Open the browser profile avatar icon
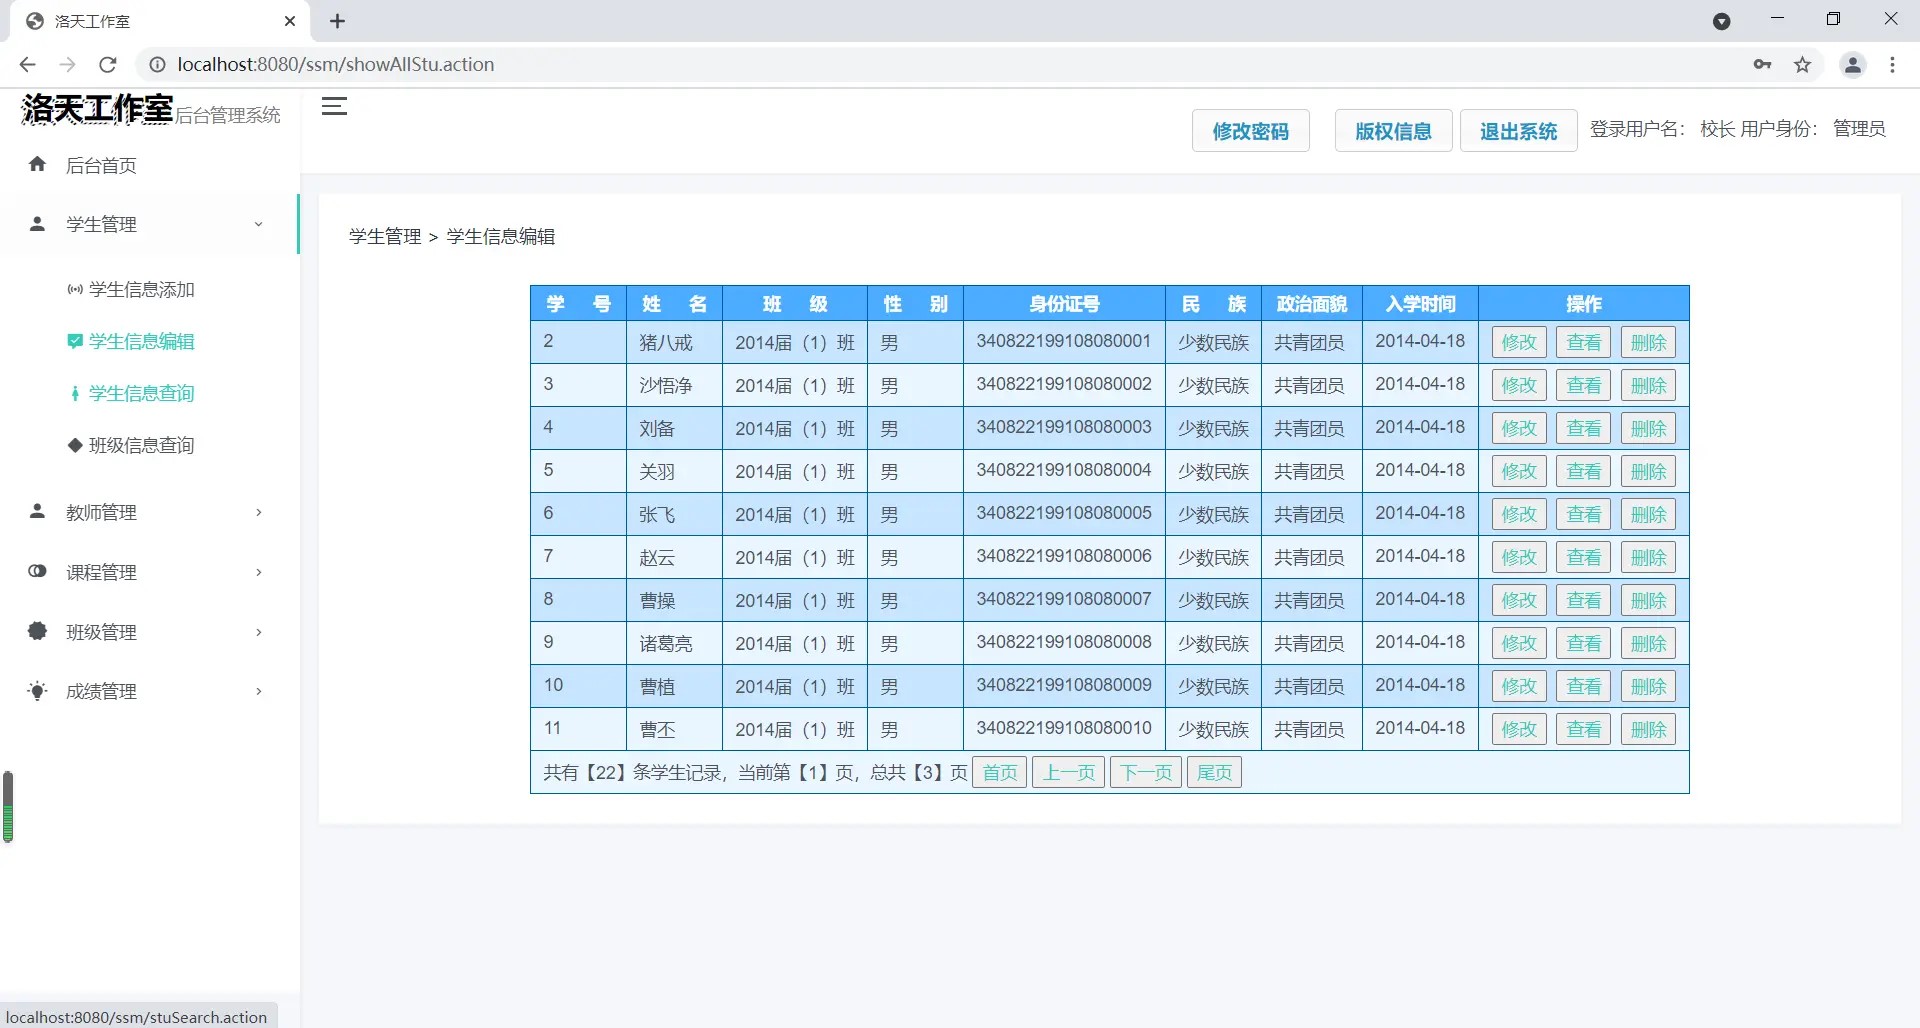This screenshot has width=1920, height=1028. pyautogui.click(x=1852, y=65)
